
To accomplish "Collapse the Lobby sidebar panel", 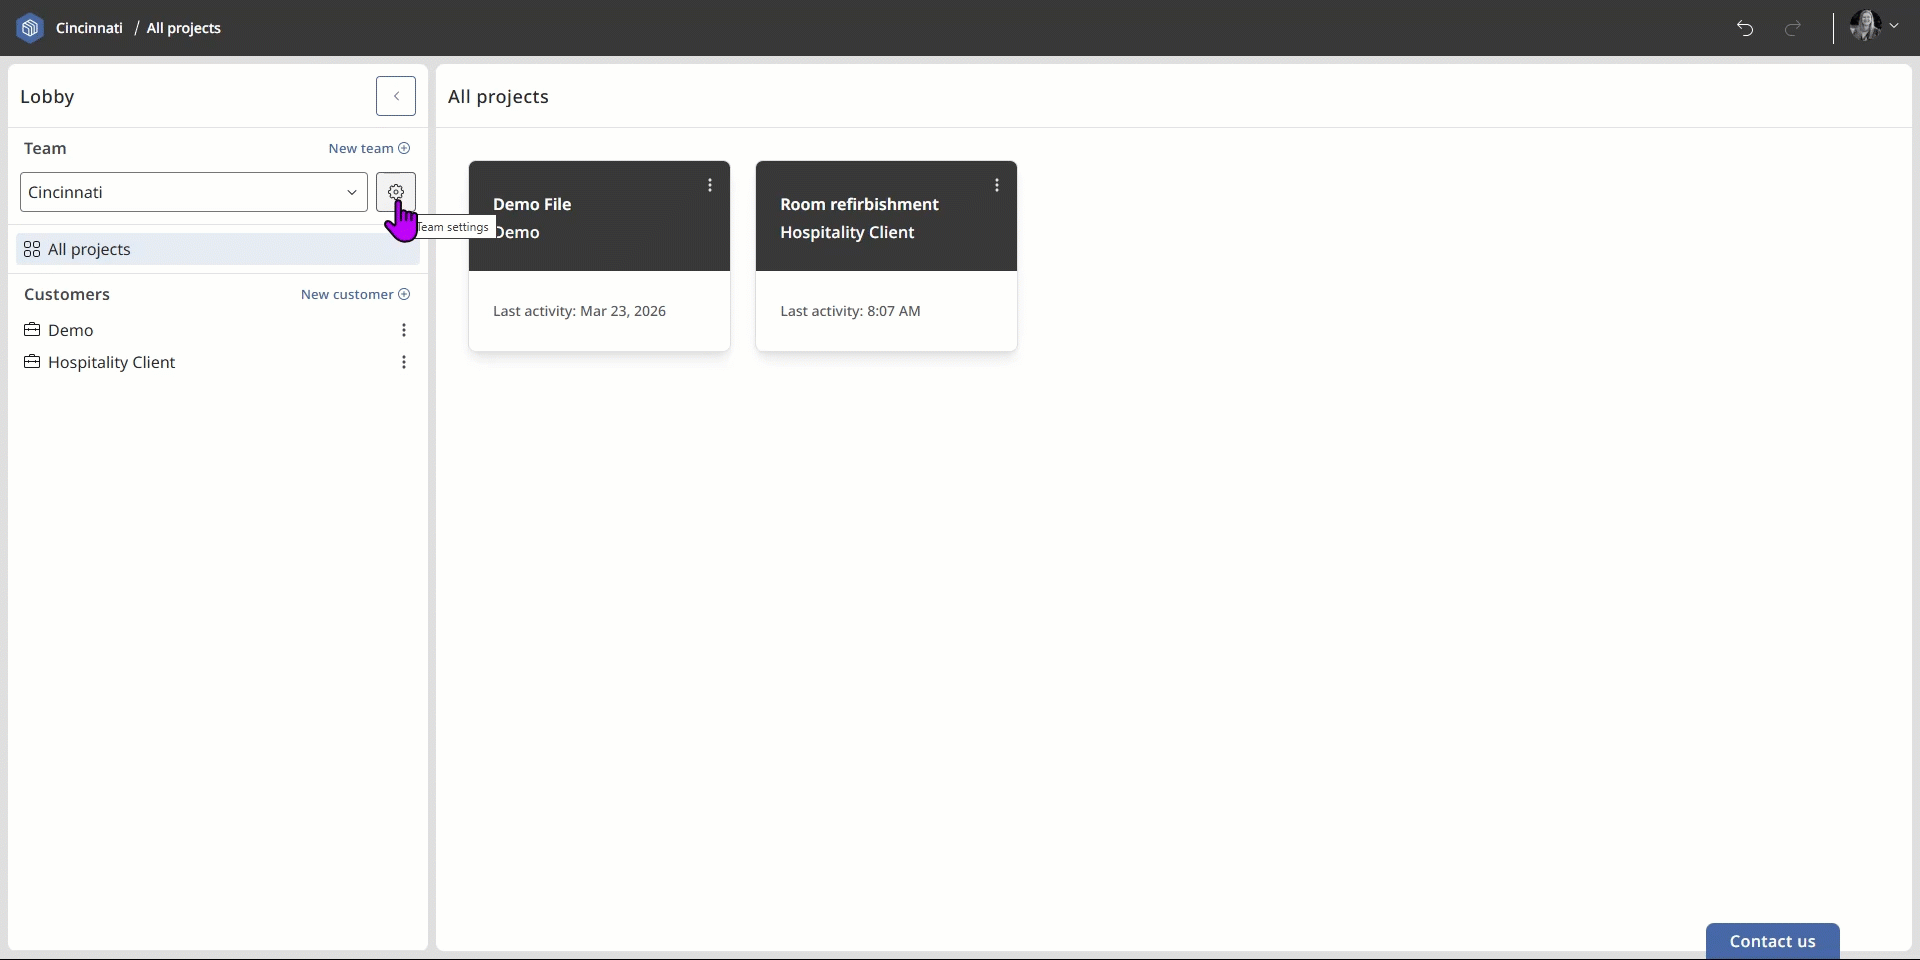I will click(x=396, y=96).
